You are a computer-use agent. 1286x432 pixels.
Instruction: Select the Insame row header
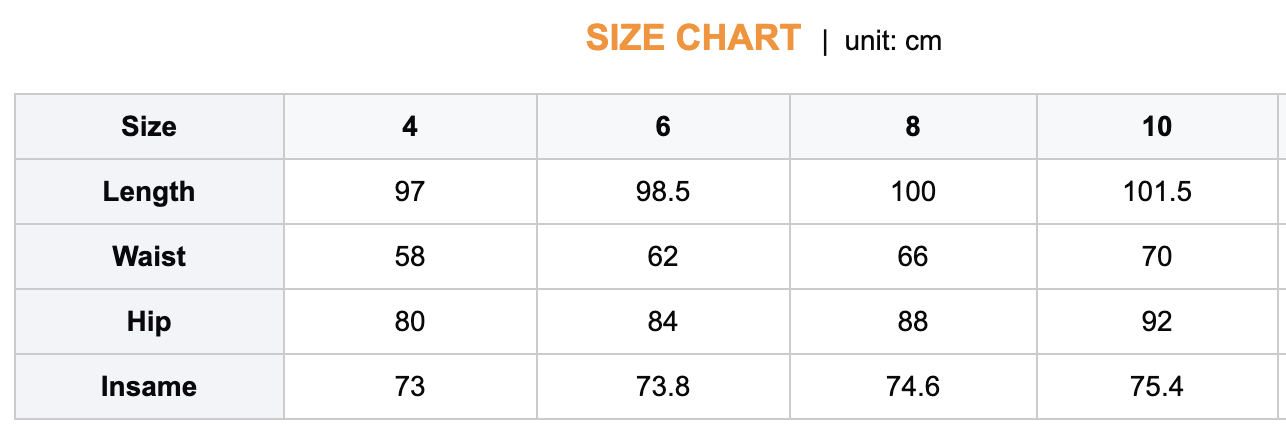tap(149, 387)
